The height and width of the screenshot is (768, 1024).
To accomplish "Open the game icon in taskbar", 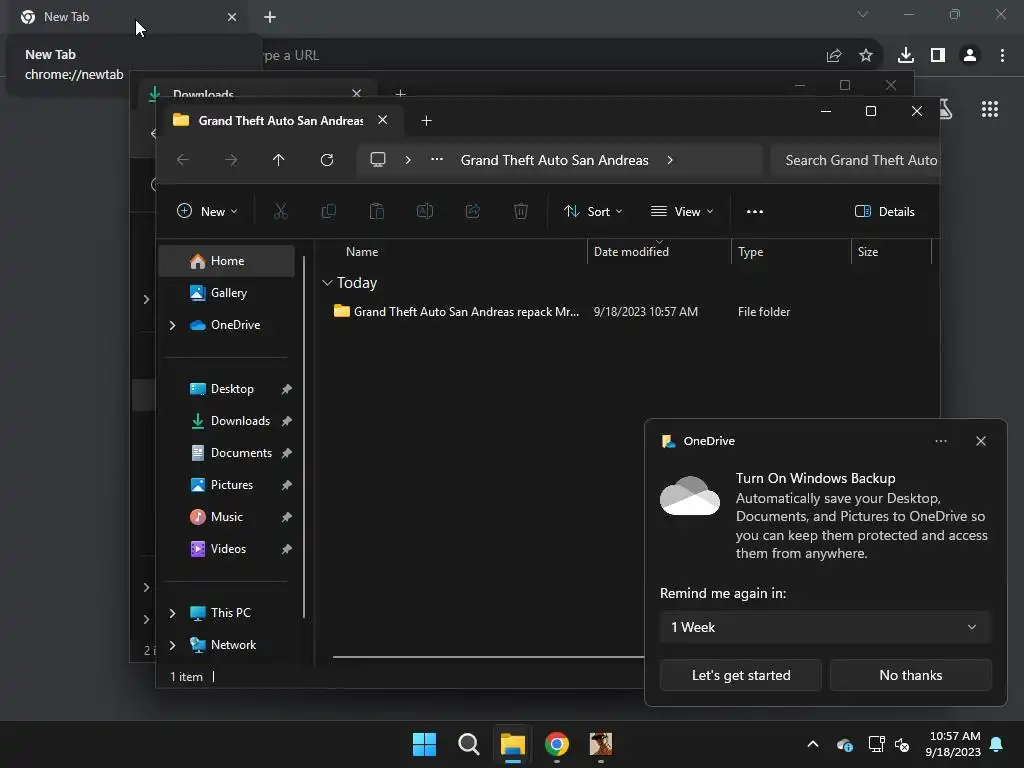I will pos(601,744).
